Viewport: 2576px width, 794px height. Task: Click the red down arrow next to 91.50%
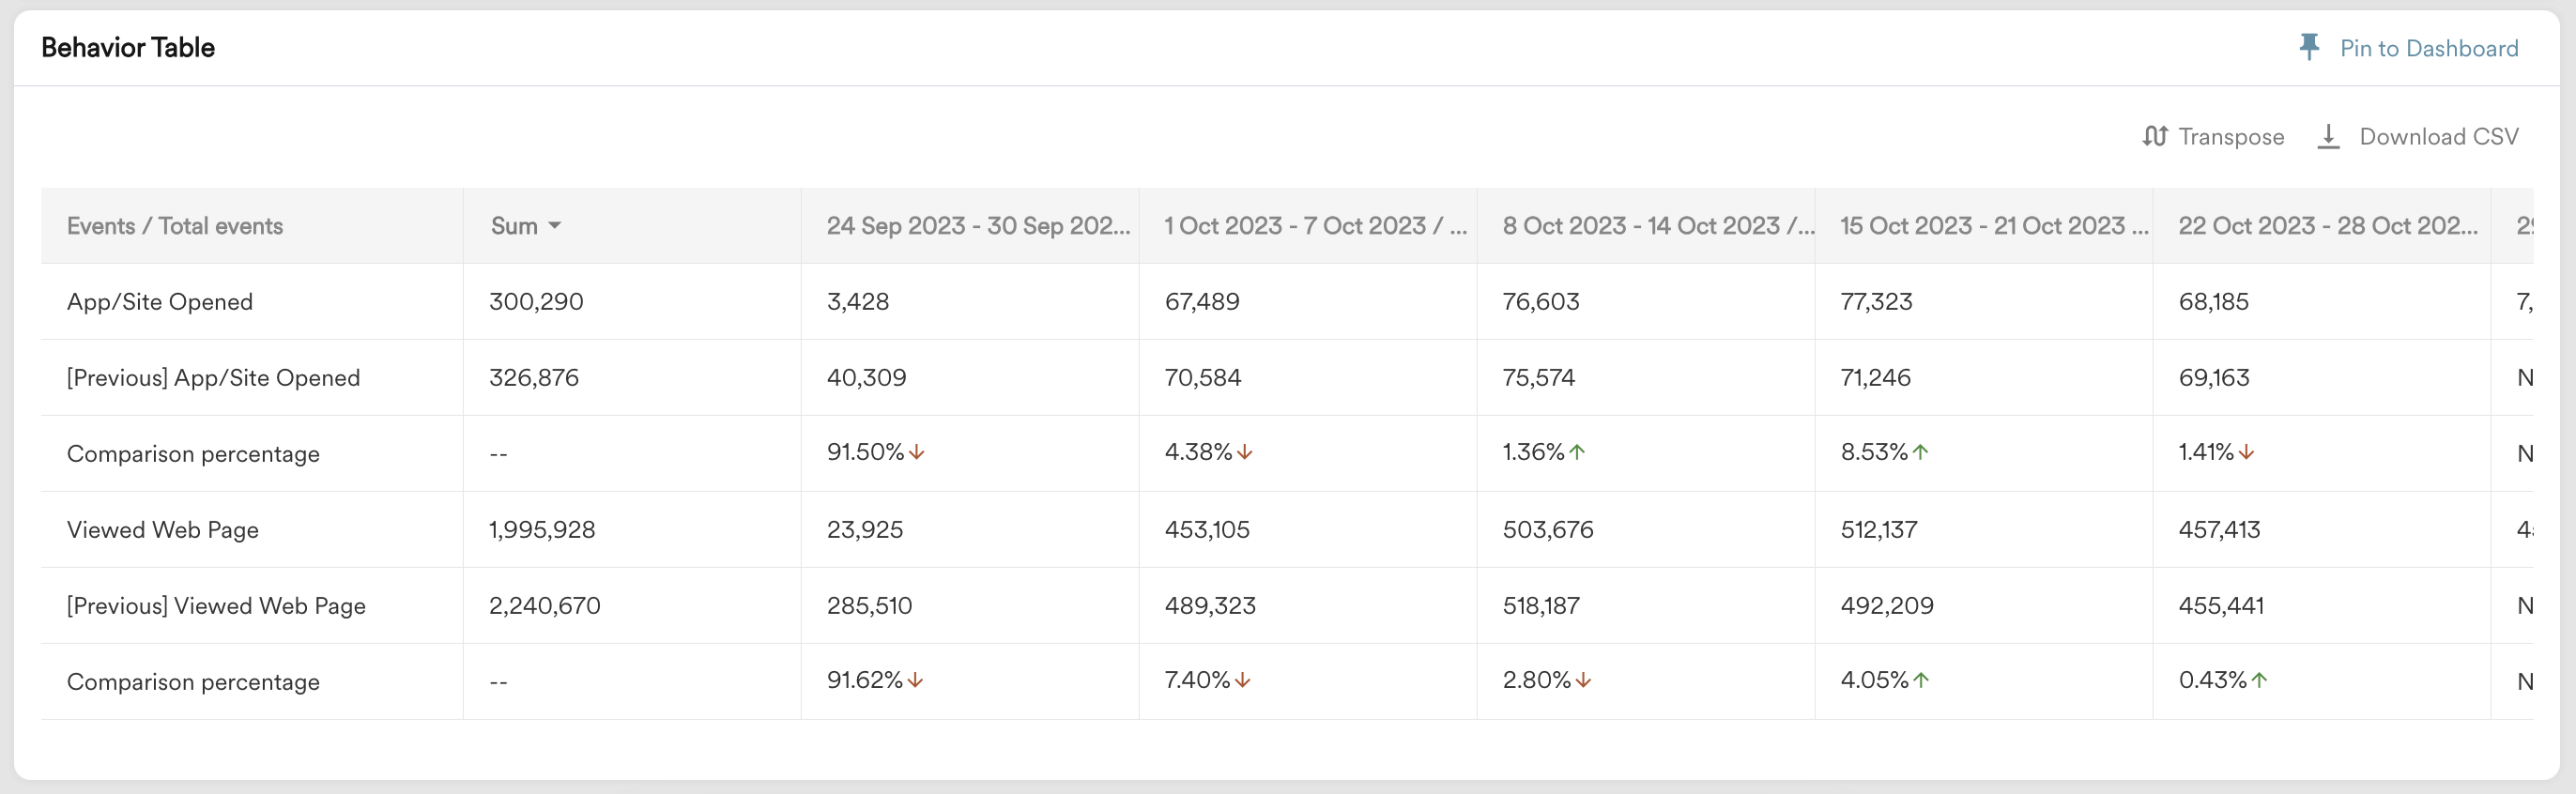(917, 453)
